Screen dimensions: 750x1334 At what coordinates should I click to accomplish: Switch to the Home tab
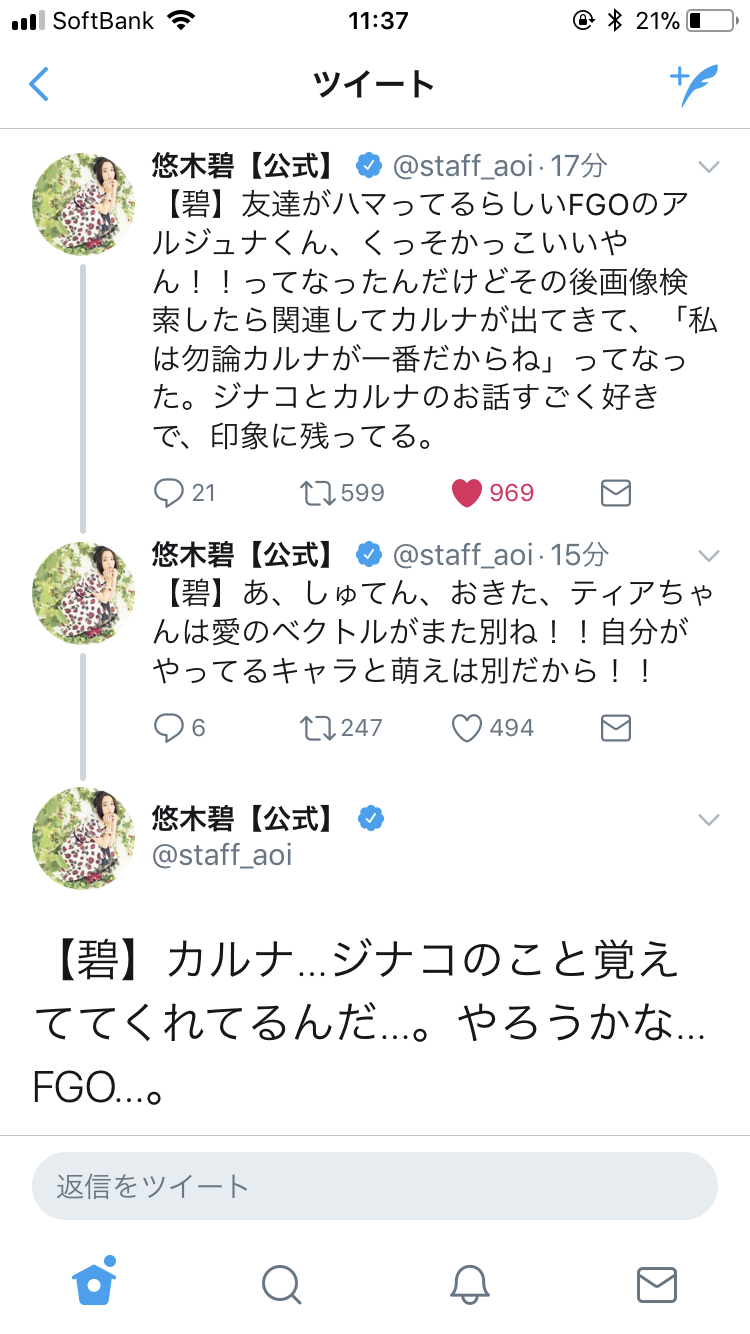click(x=94, y=1283)
